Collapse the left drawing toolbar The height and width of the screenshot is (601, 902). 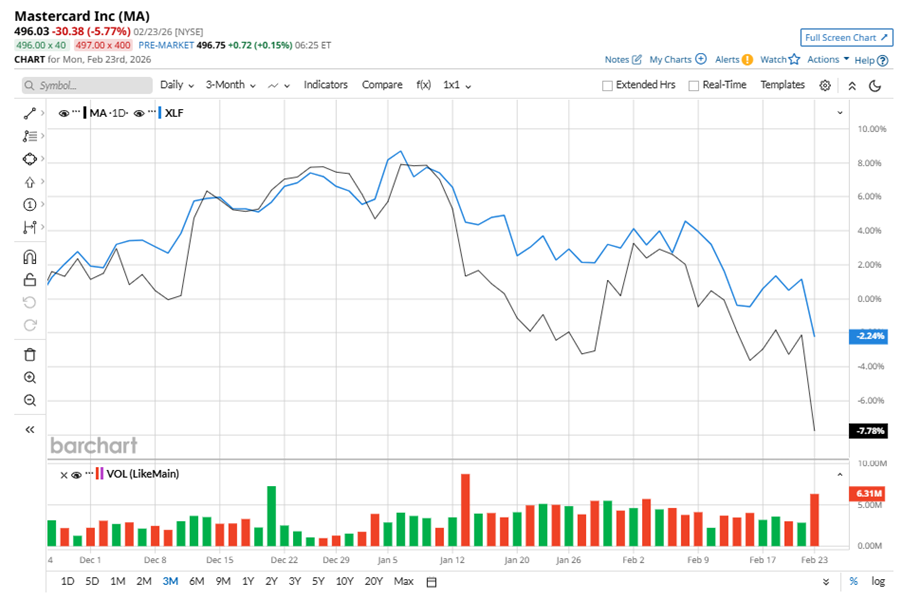tap(29, 430)
